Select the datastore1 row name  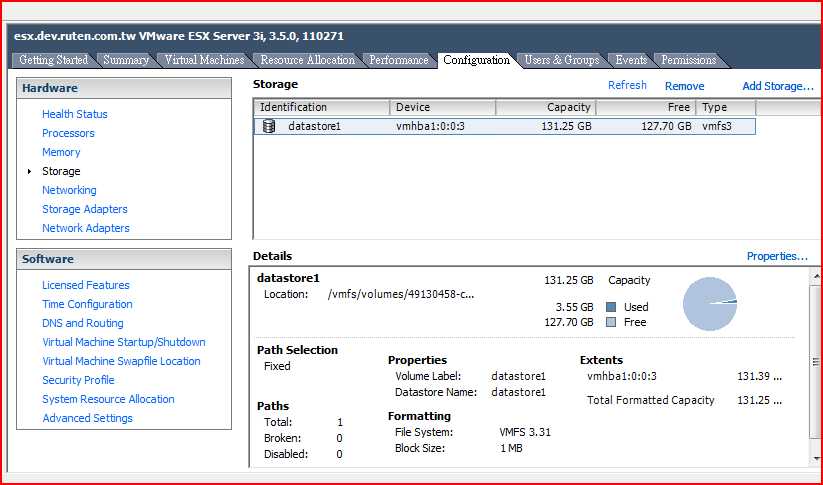pos(314,126)
